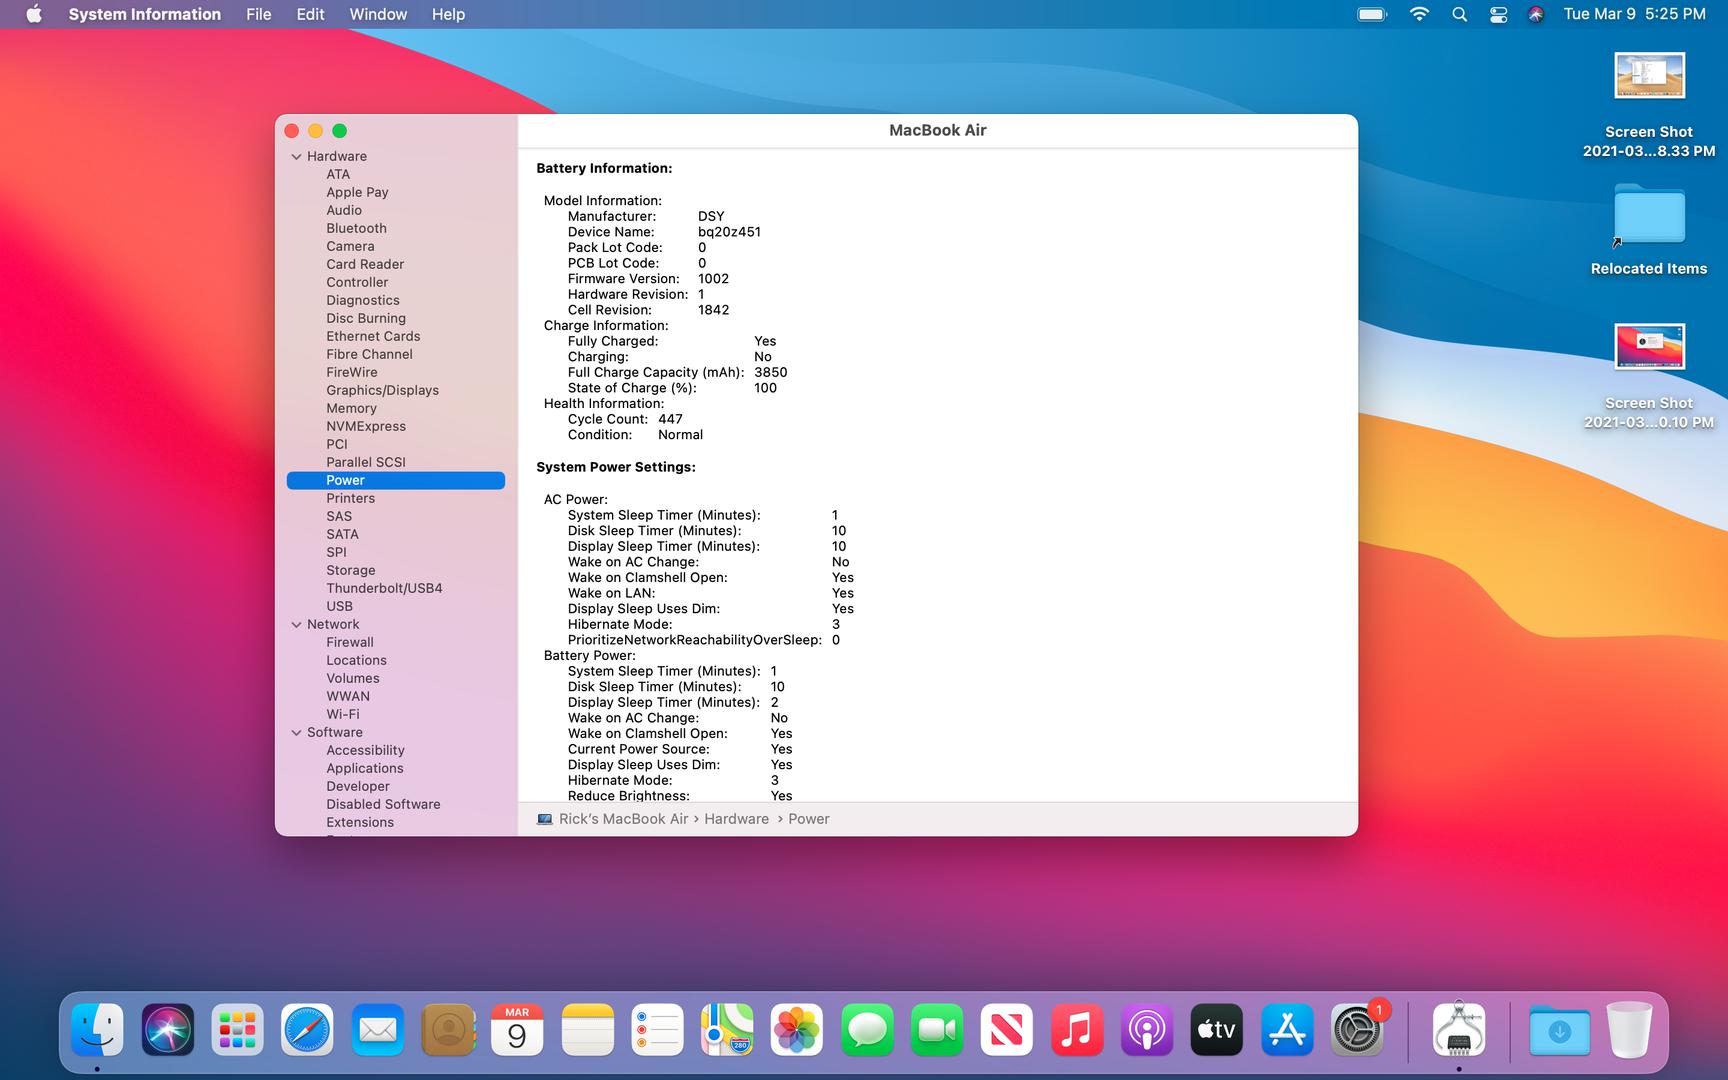Open Calendar app showing Mar 9
Image resolution: width=1728 pixels, height=1080 pixels.
click(x=517, y=1030)
